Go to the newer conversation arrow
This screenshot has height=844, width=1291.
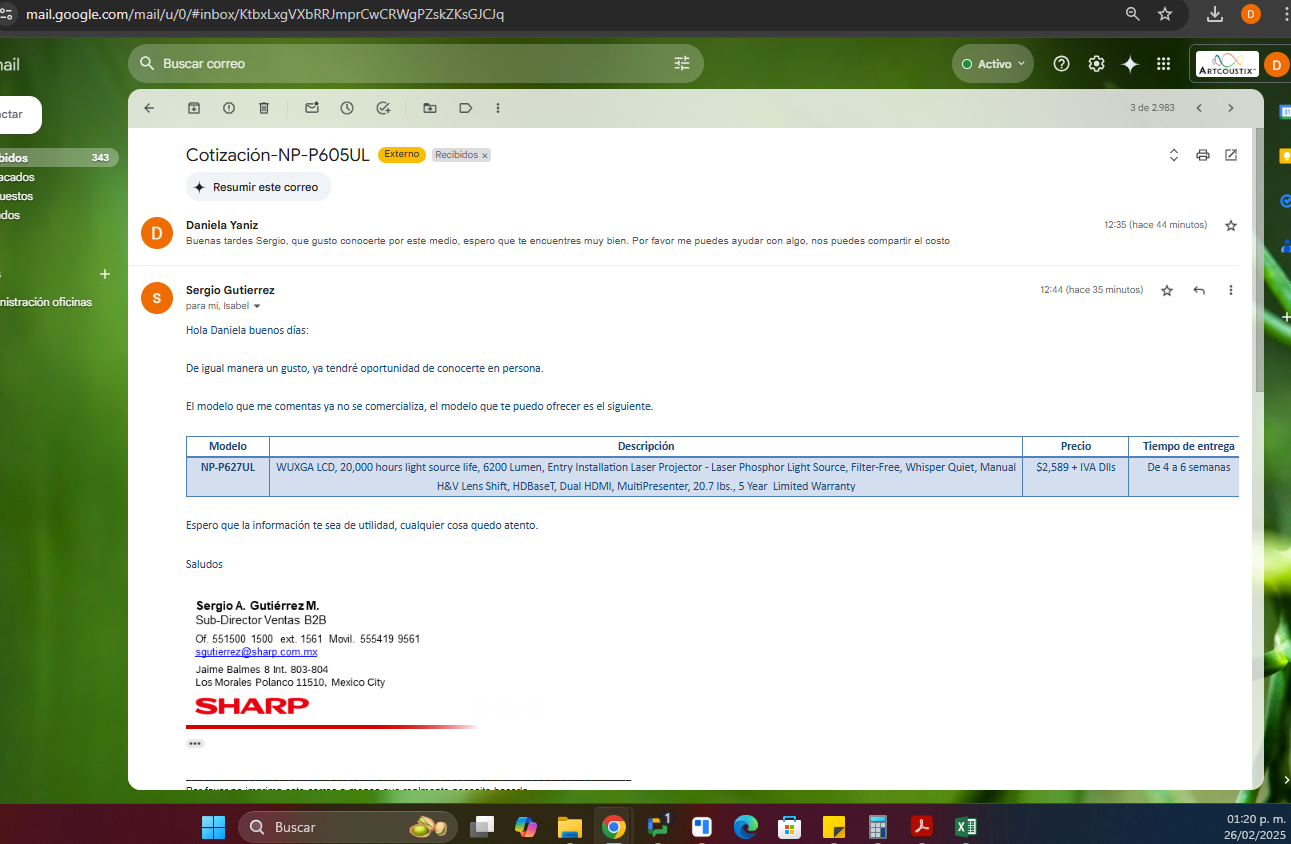point(1199,108)
